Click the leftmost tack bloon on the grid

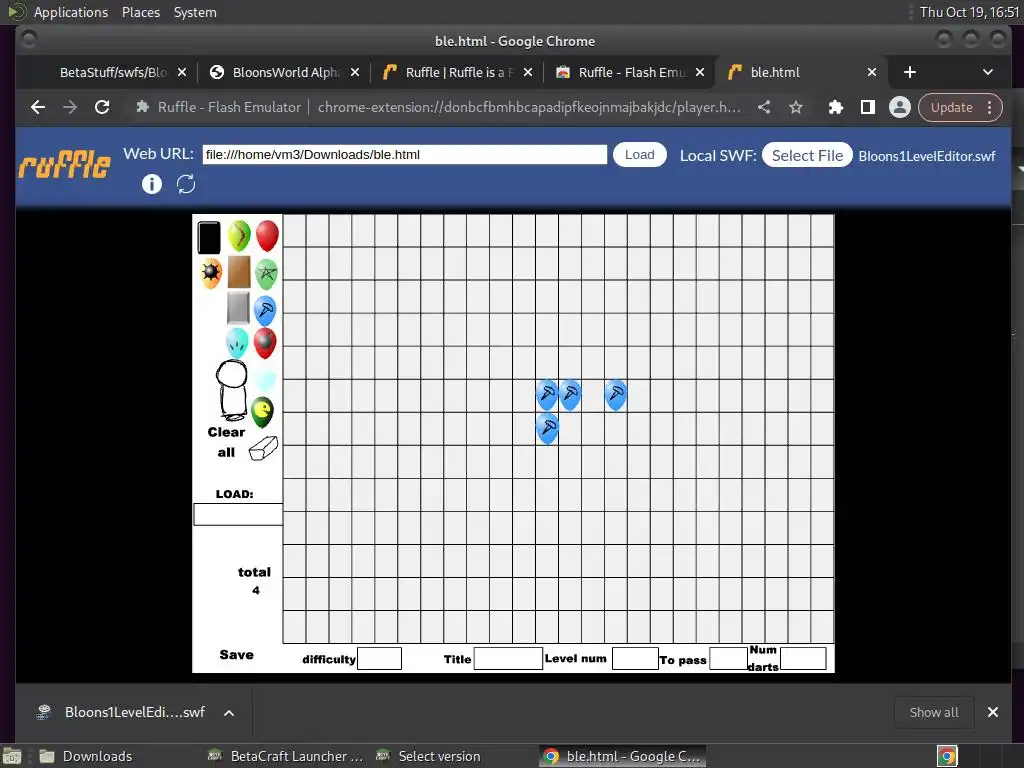click(x=547, y=395)
